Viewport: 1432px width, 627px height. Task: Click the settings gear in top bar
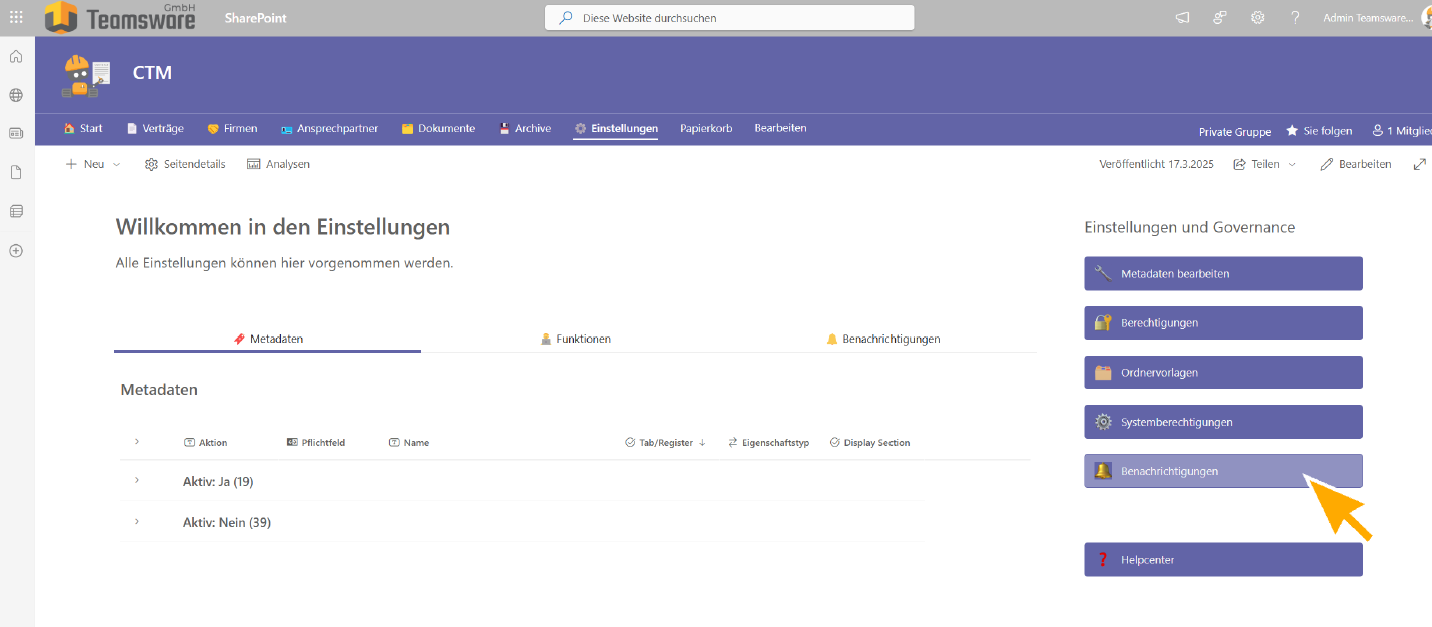coord(1258,18)
